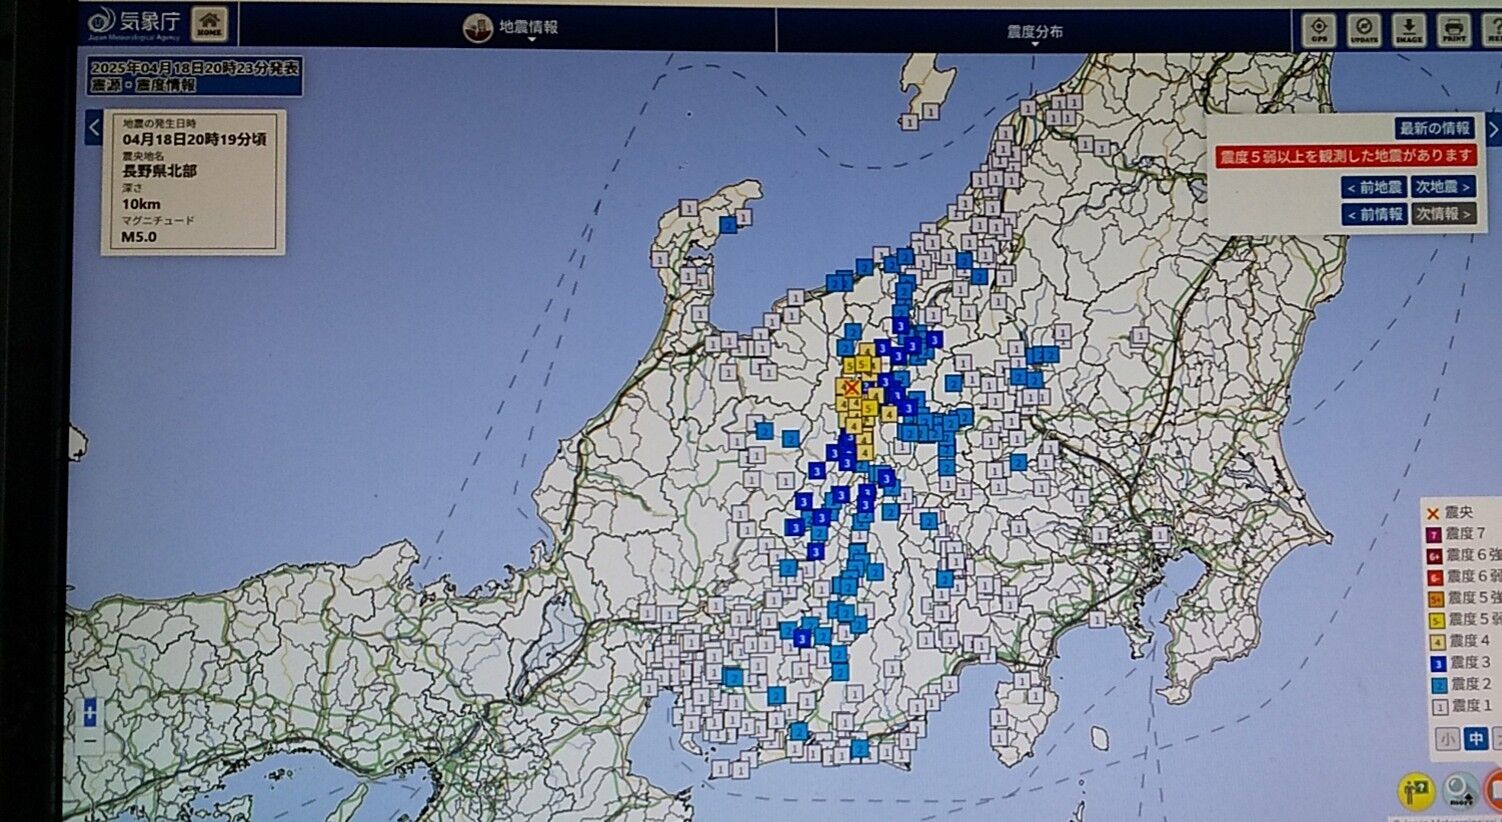
Task: Click the 5+ 震度5強 legend swatch
Action: pos(1436,599)
